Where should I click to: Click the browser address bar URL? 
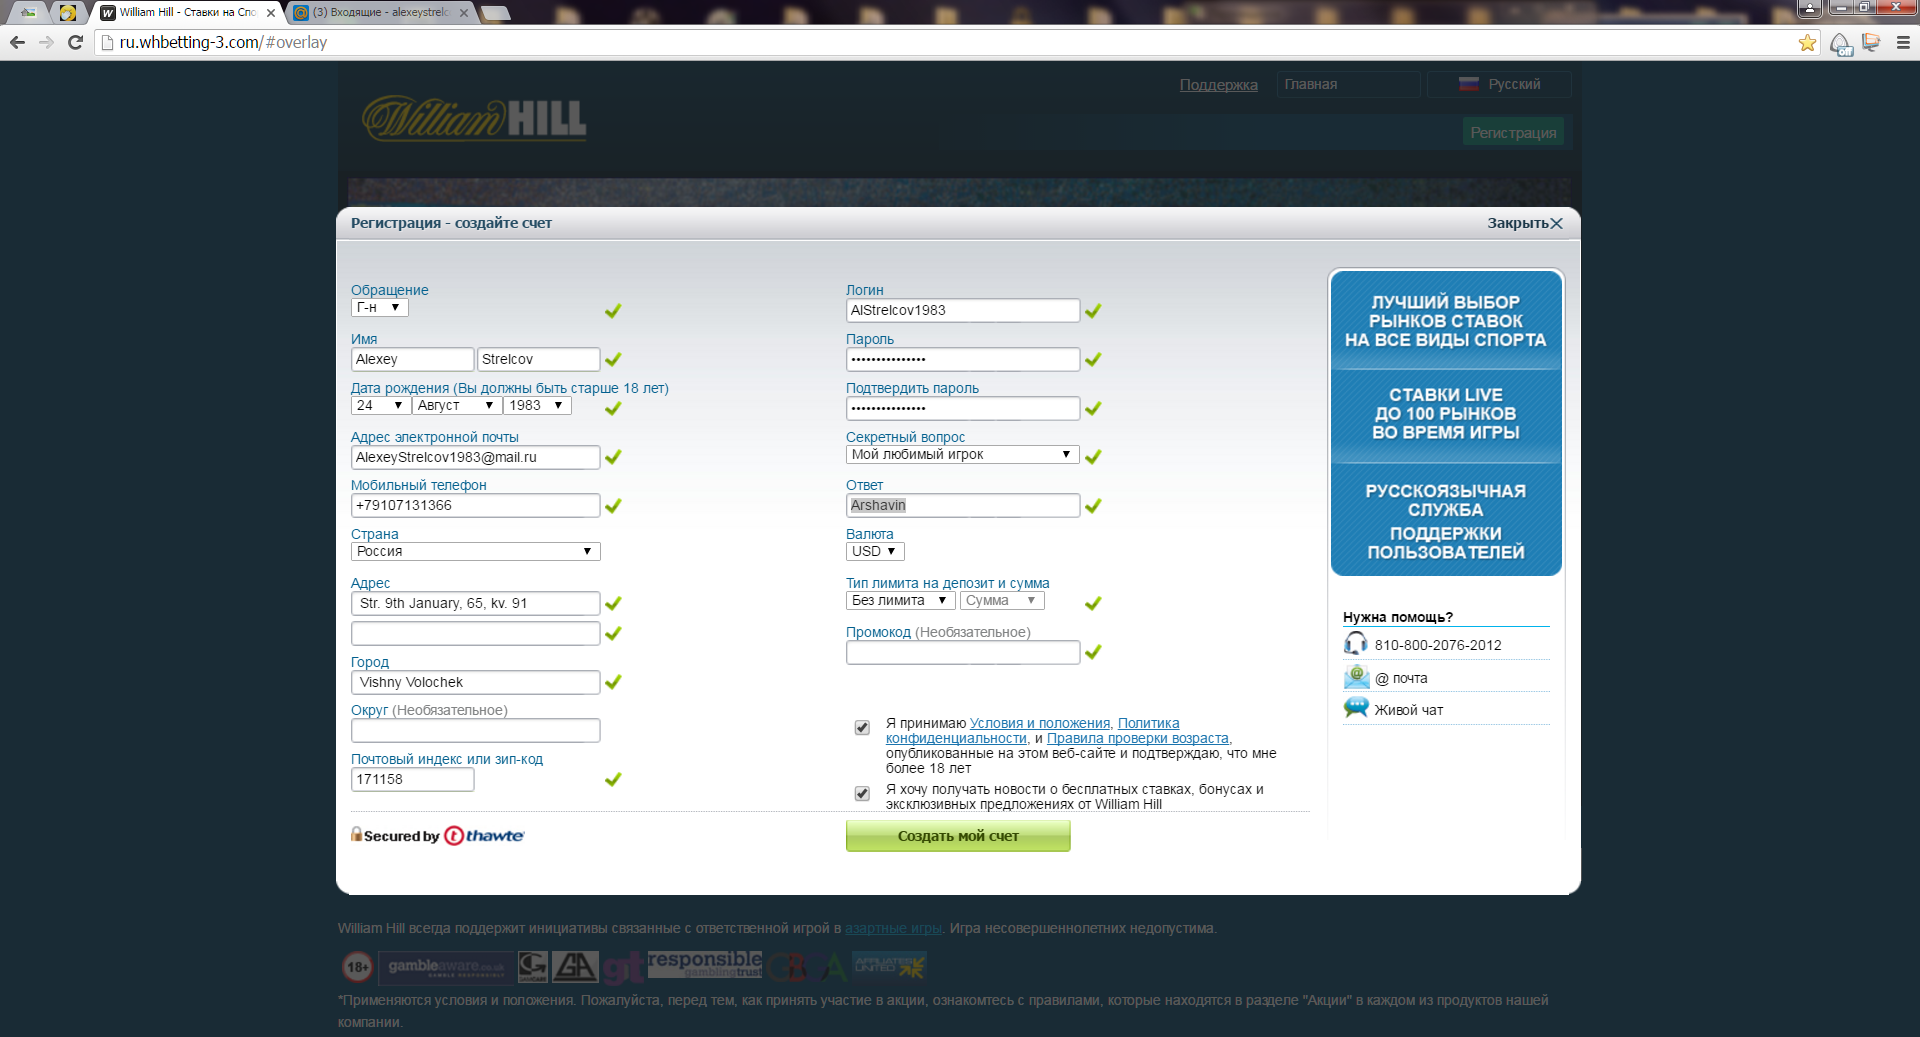pos(223,42)
